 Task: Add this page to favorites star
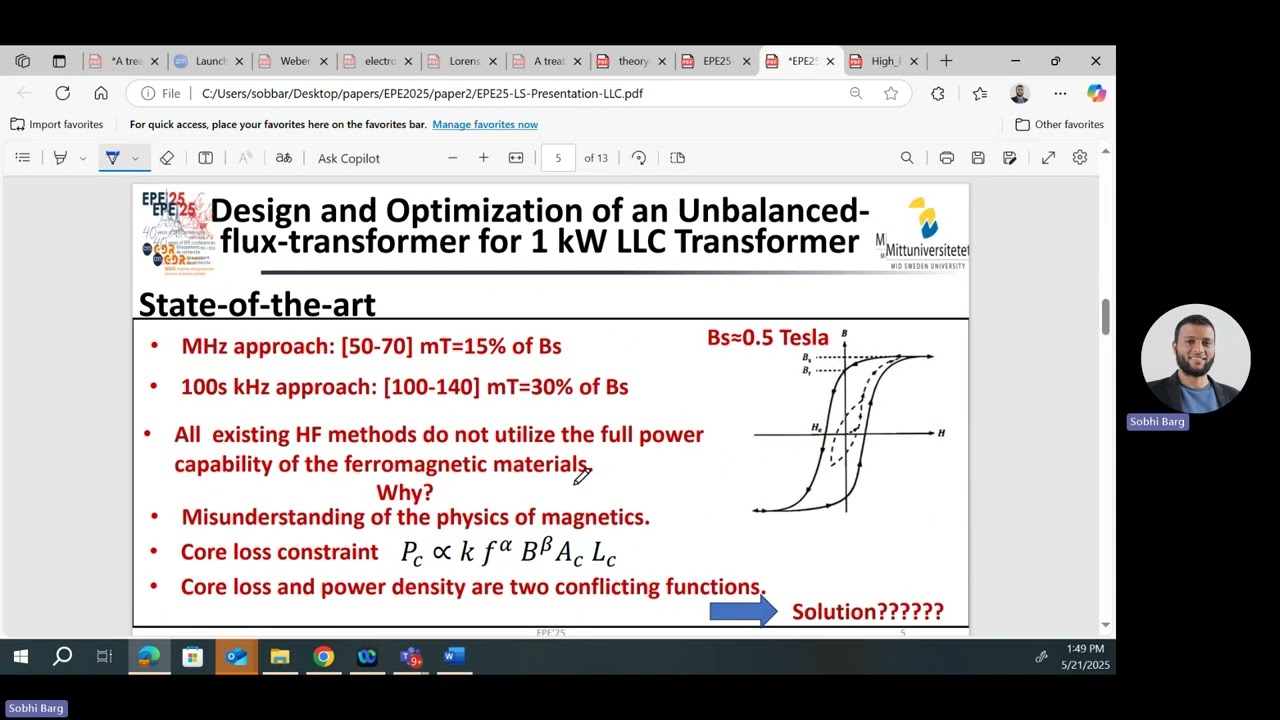[891, 93]
